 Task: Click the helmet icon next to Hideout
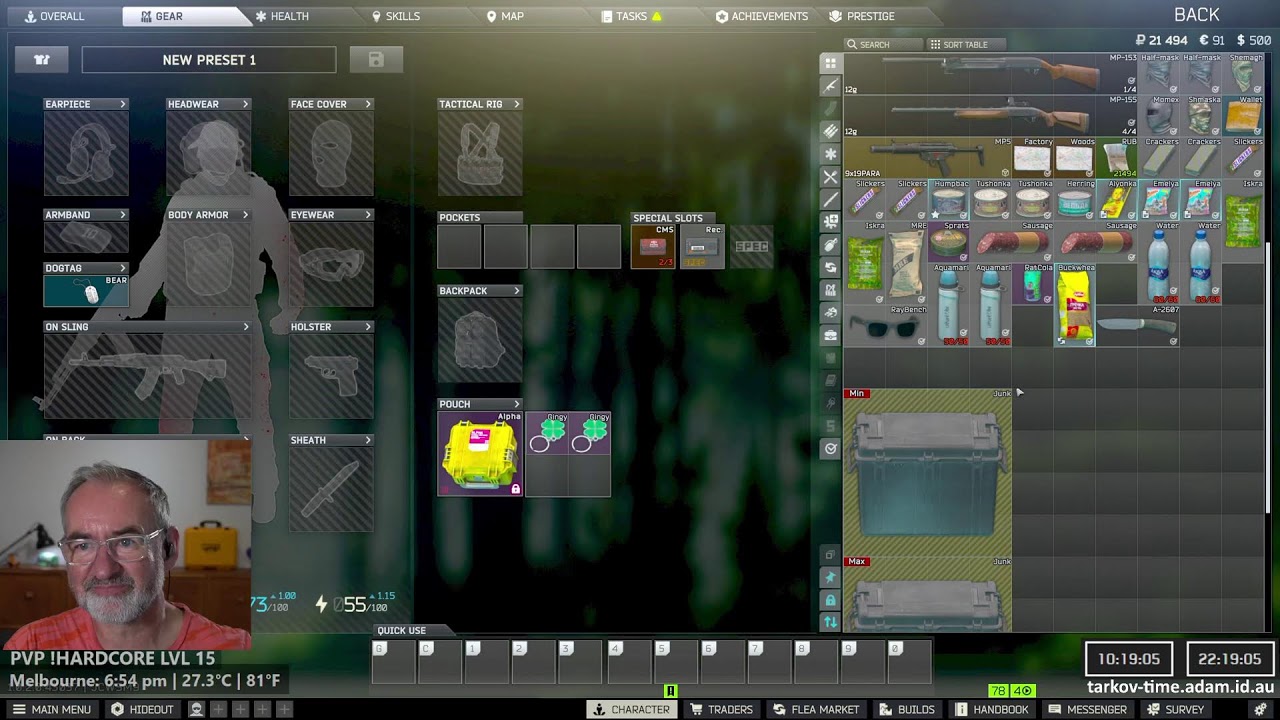coord(196,709)
